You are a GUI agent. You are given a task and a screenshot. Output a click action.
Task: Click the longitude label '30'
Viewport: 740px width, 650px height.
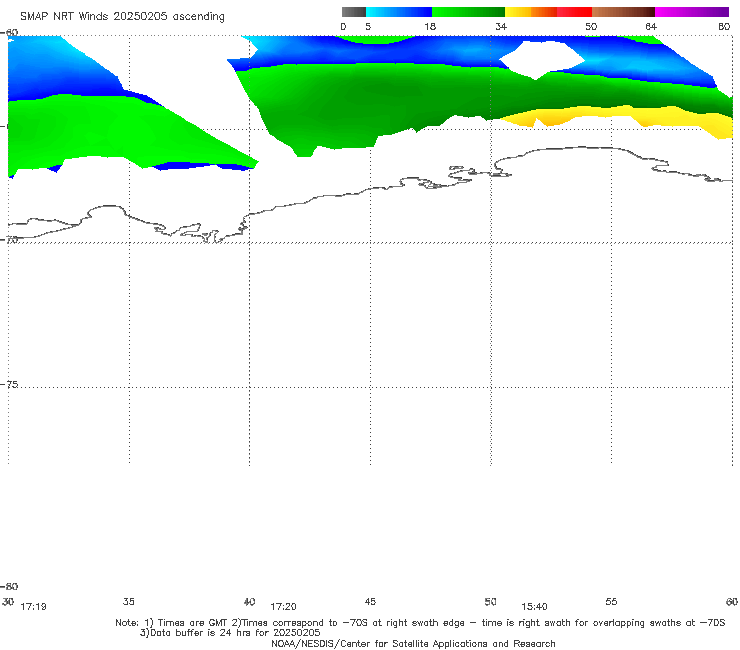[x=8, y=602]
